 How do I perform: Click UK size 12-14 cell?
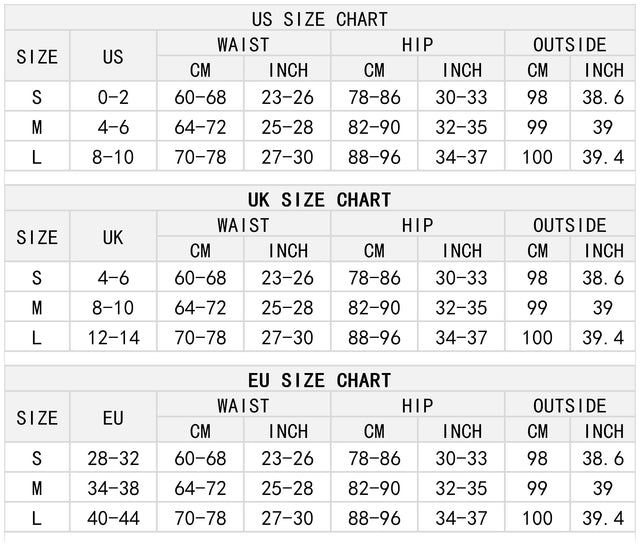coord(113,337)
